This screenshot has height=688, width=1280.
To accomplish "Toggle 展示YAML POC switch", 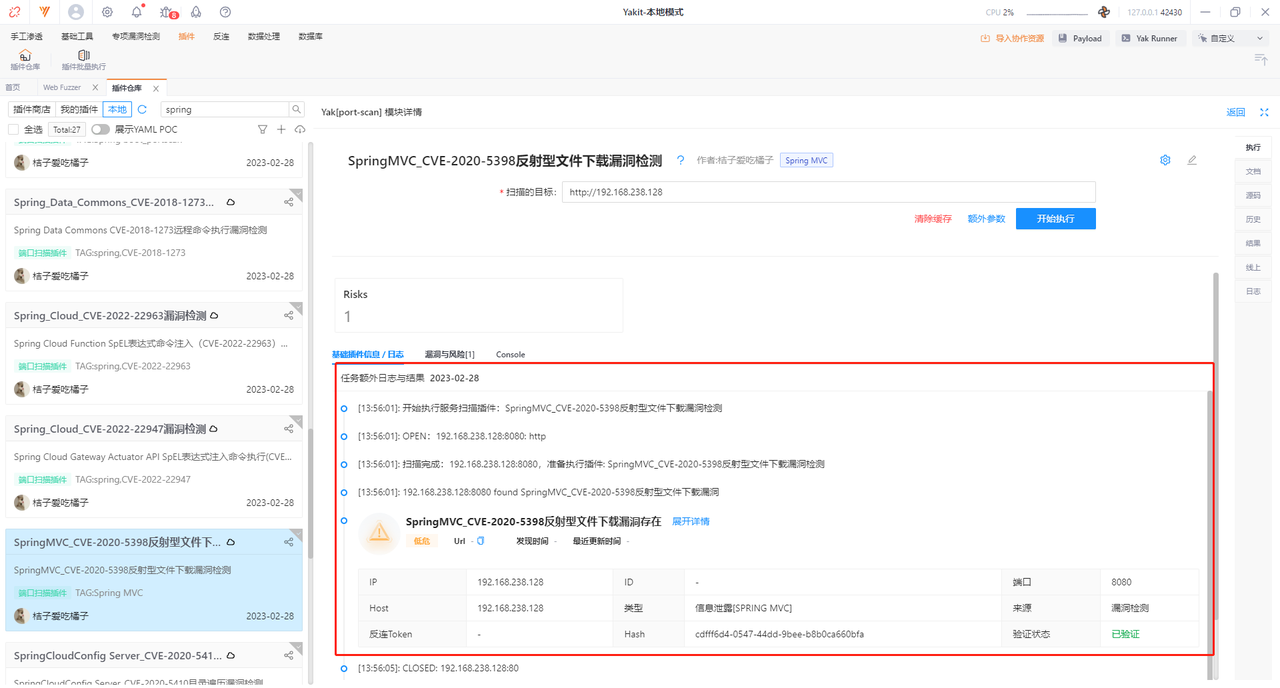I will (100, 129).
